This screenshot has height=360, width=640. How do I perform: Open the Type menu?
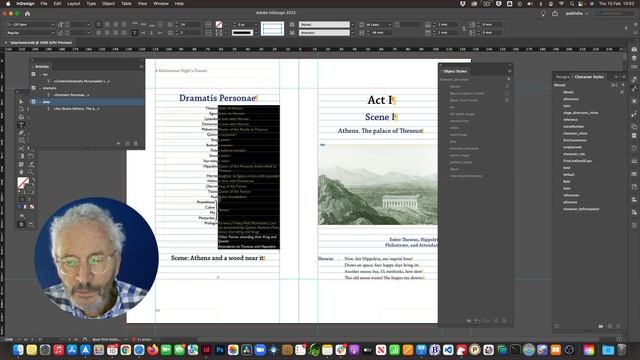(91, 4)
